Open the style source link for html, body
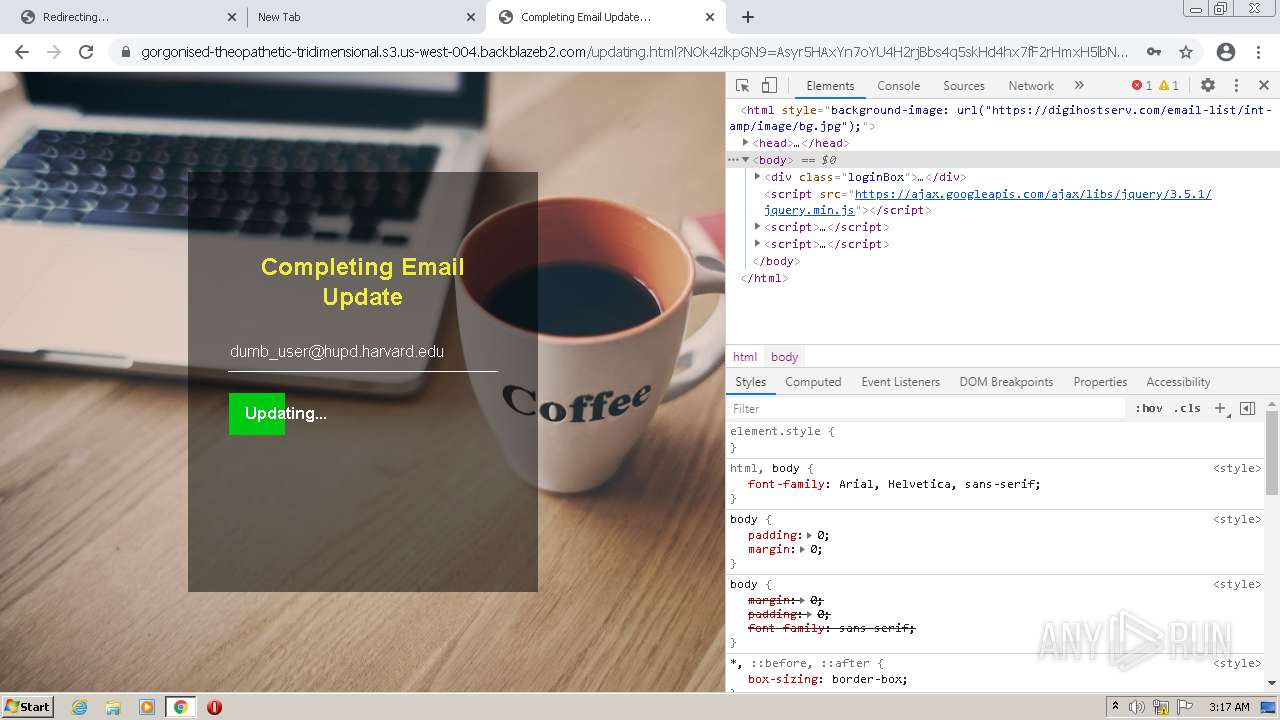 [1237, 468]
